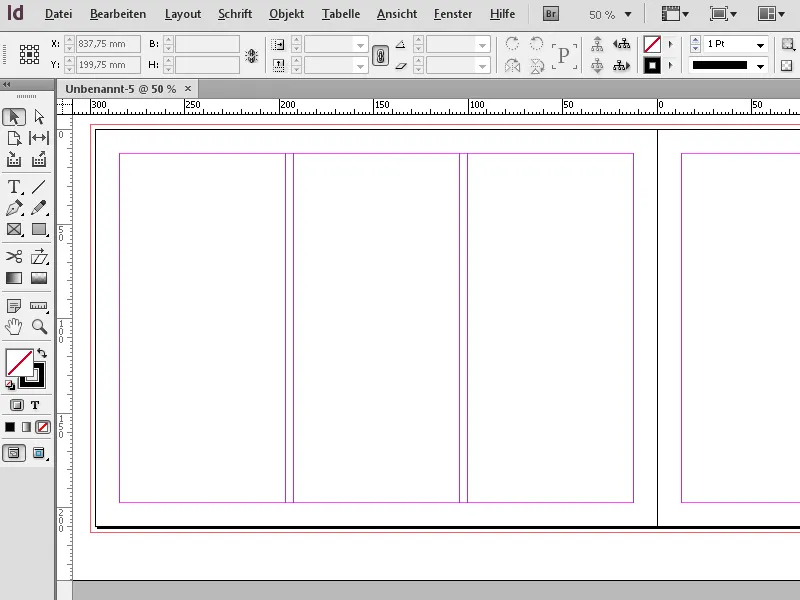
Task: Reset default fill and stroke icon
Action: pyautogui.click(x=10, y=385)
